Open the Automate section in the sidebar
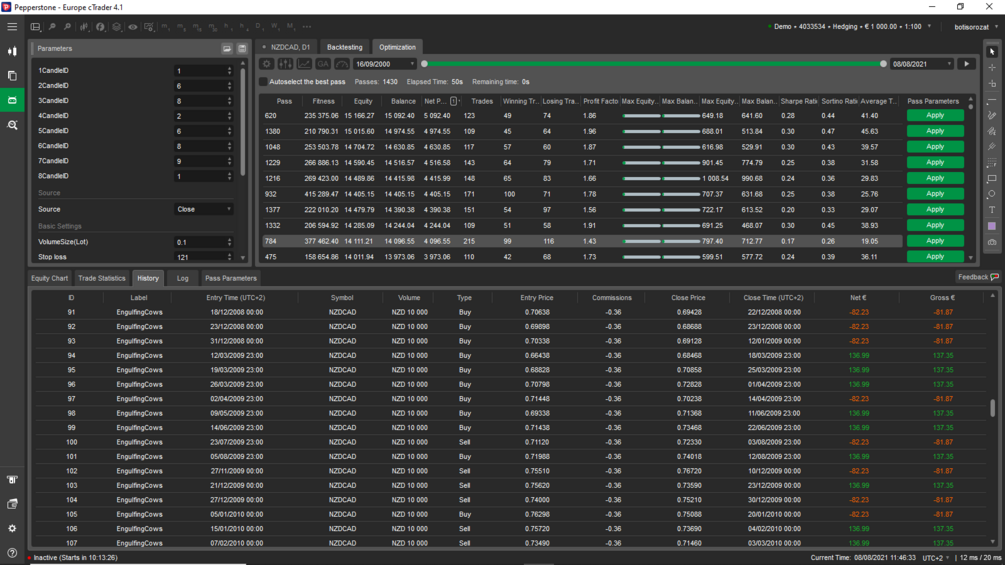Screen dimensions: 1005x565 coord(12,101)
